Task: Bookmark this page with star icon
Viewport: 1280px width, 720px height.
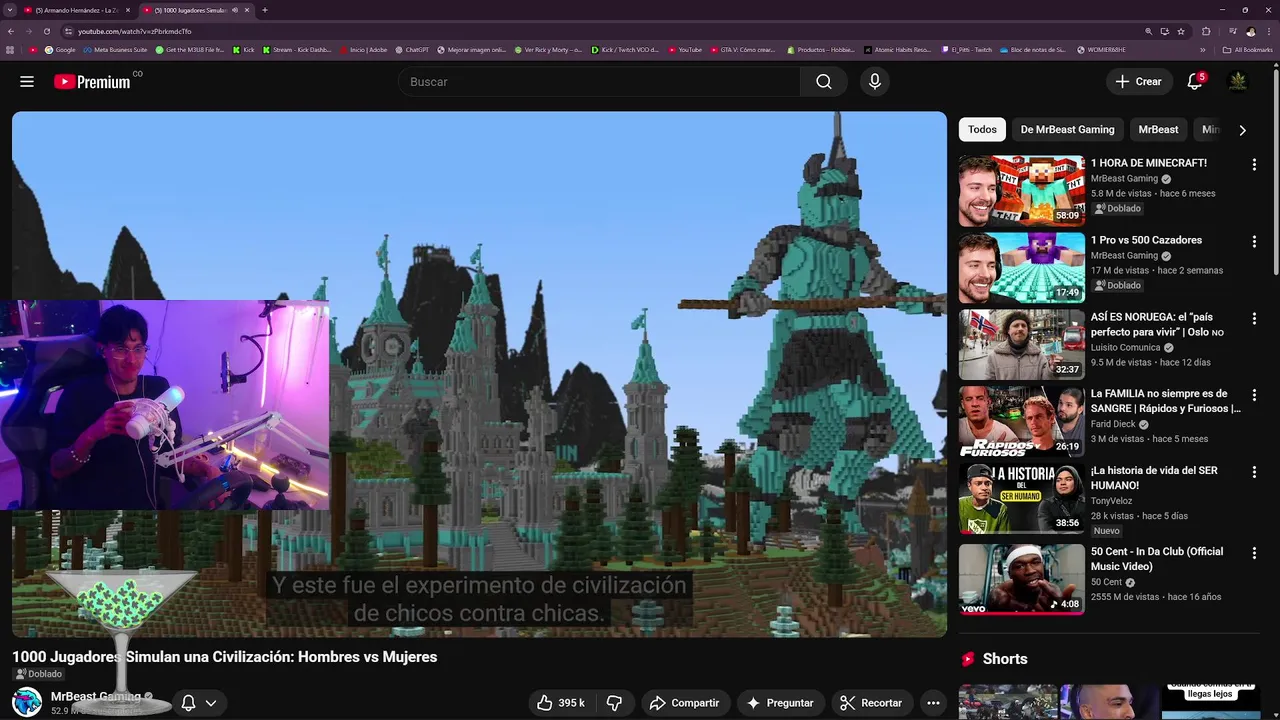Action: [1181, 31]
